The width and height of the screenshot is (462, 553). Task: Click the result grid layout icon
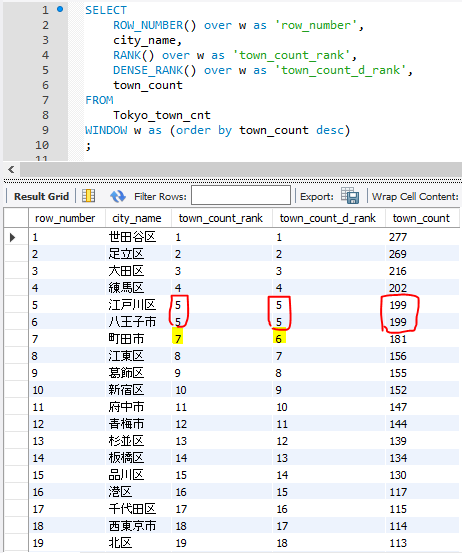89,196
